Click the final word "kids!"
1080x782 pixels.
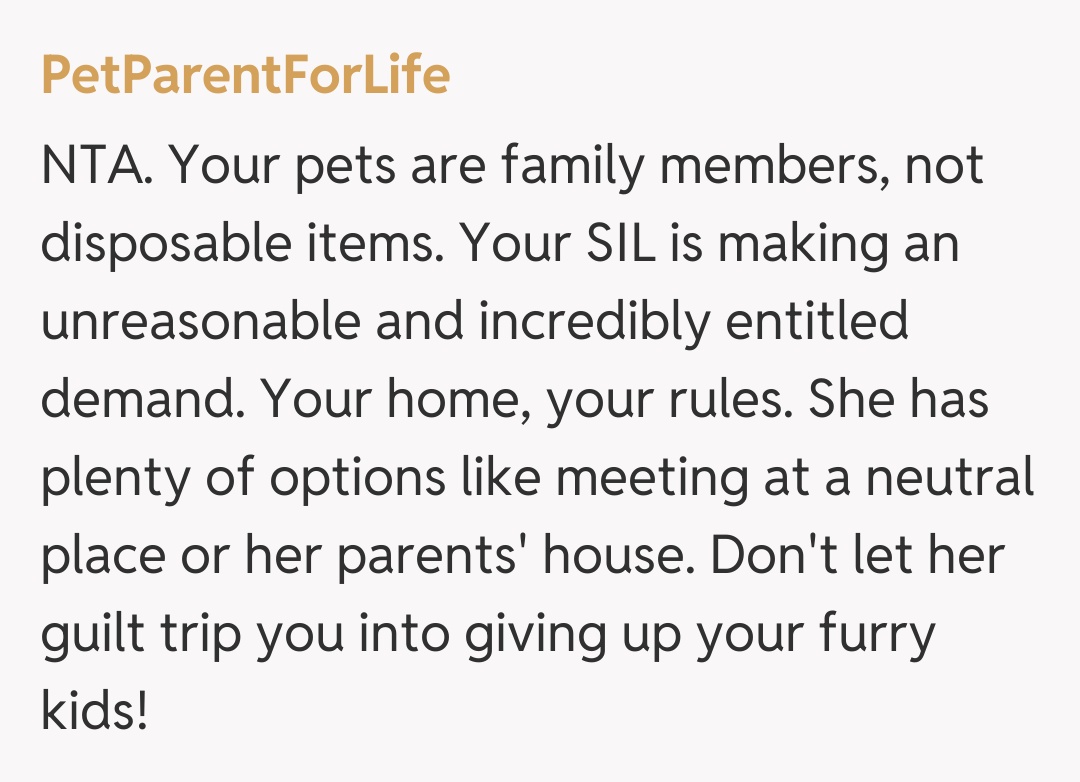(94, 712)
